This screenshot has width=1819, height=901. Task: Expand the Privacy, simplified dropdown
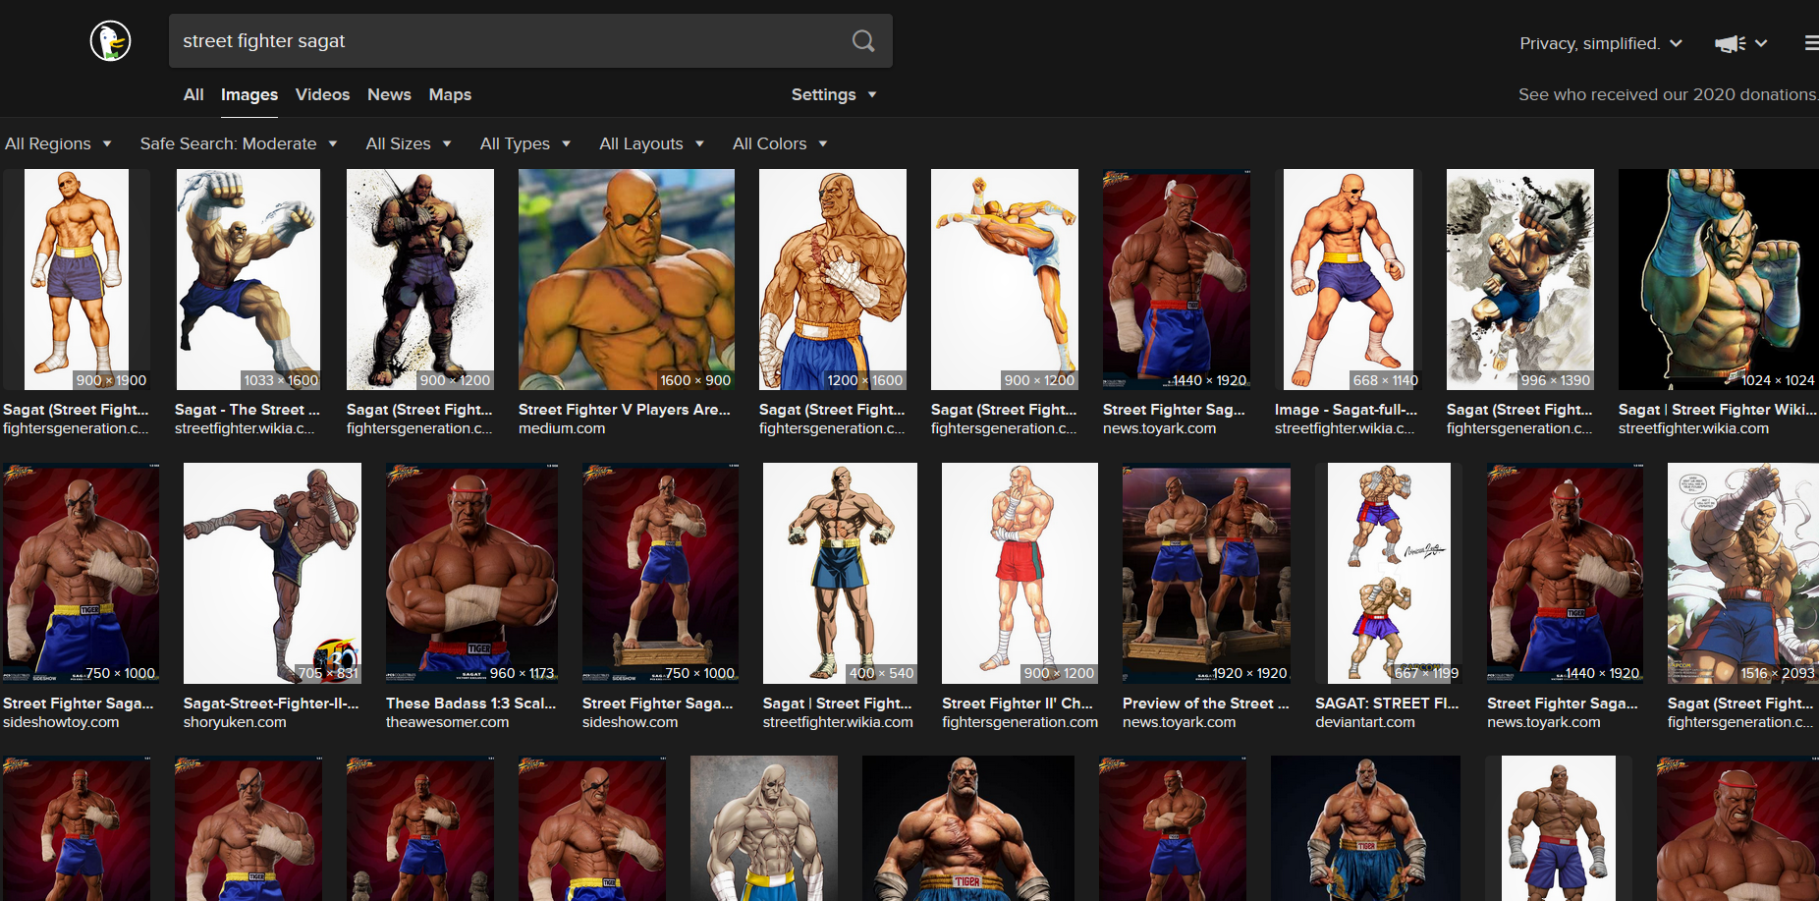click(1600, 43)
